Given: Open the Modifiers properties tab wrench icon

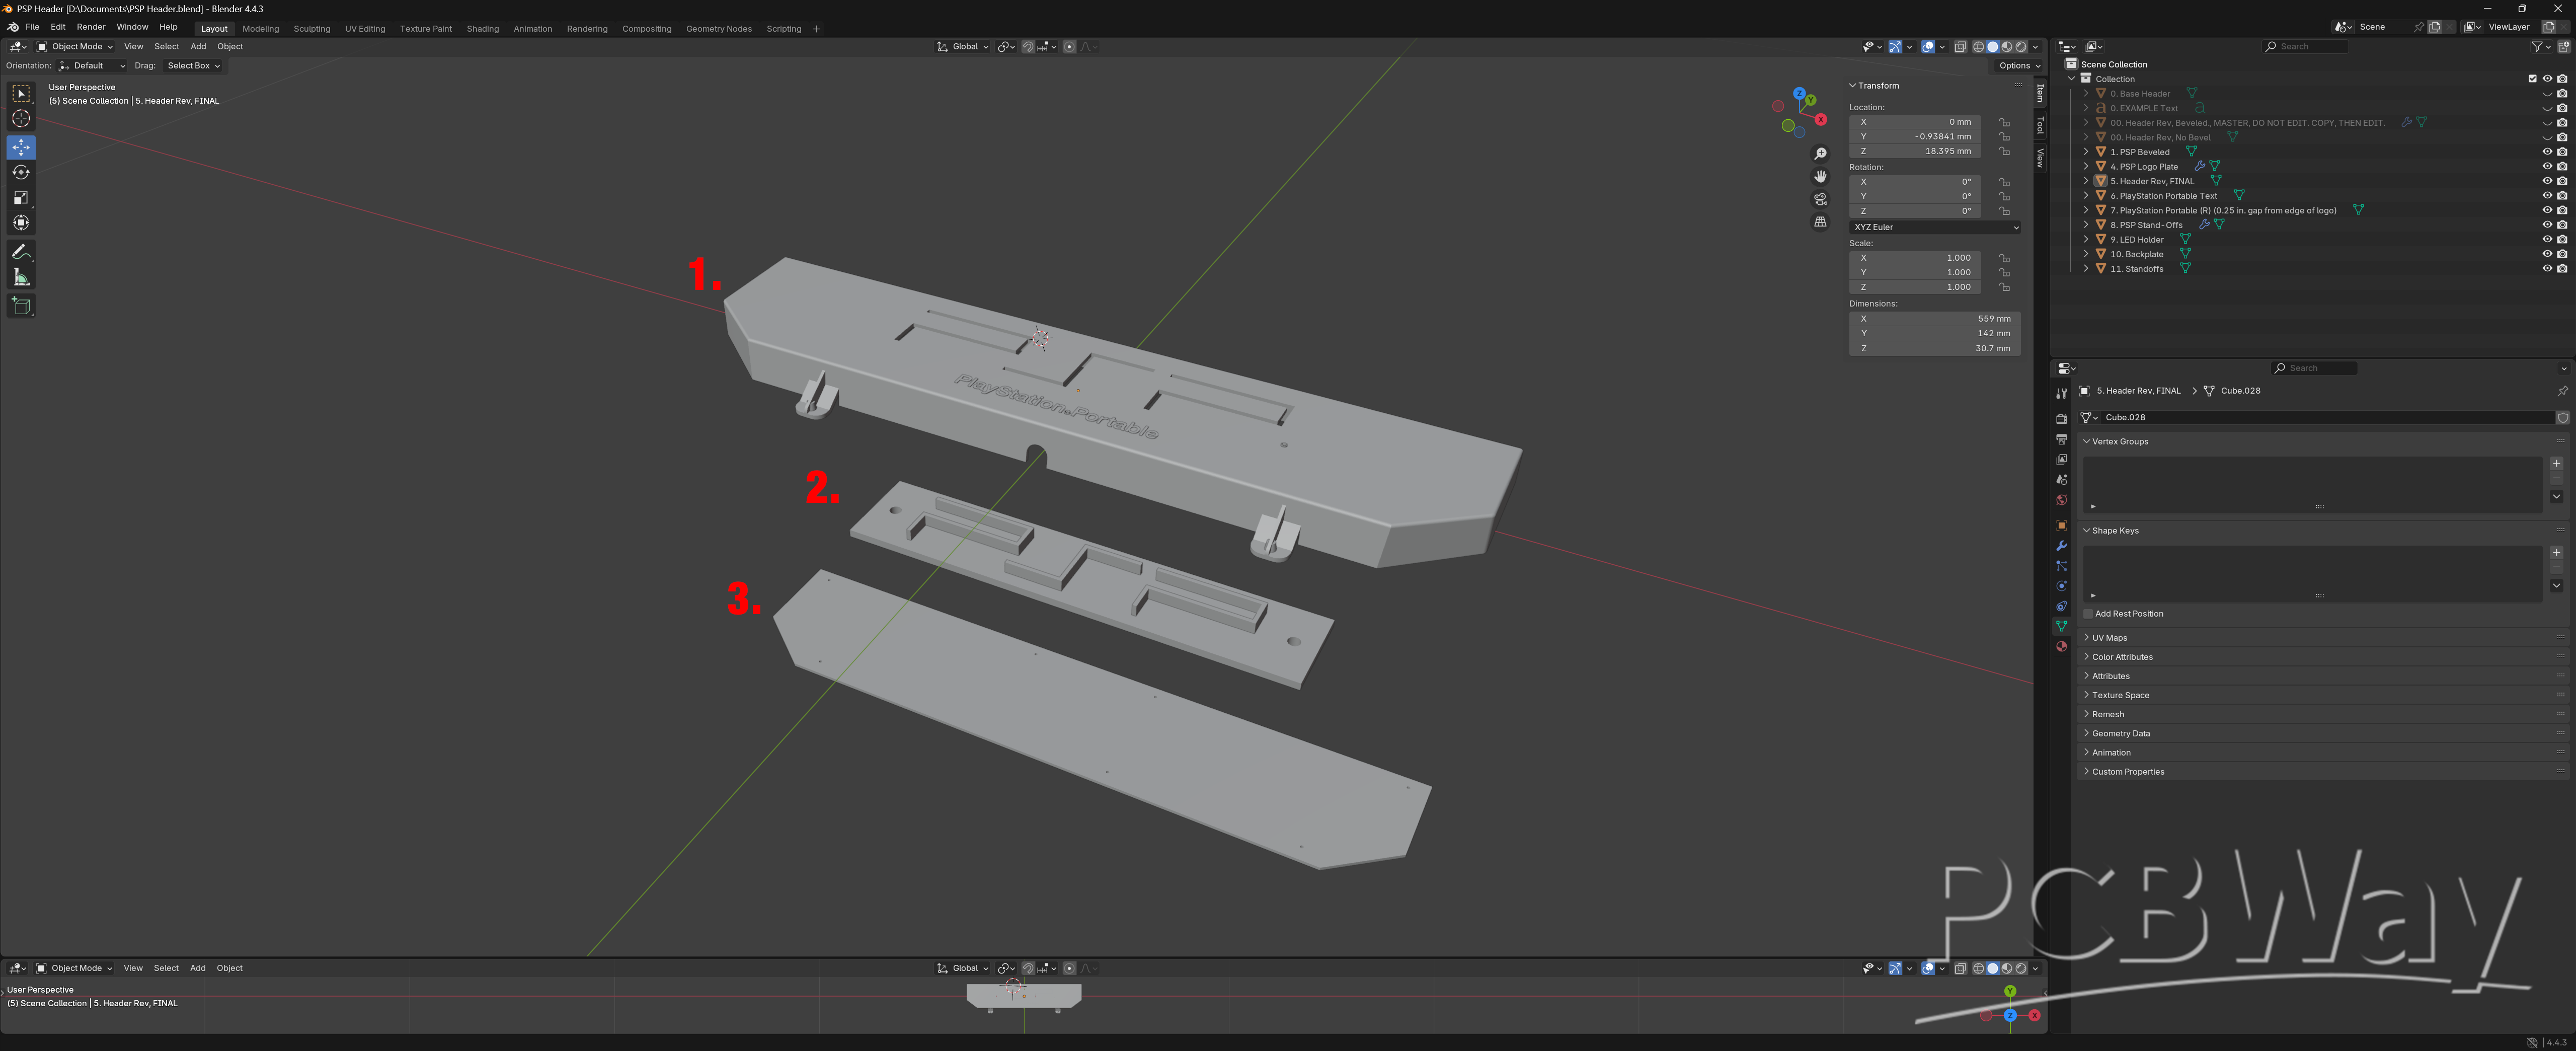Looking at the screenshot, I should click(x=2061, y=546).
